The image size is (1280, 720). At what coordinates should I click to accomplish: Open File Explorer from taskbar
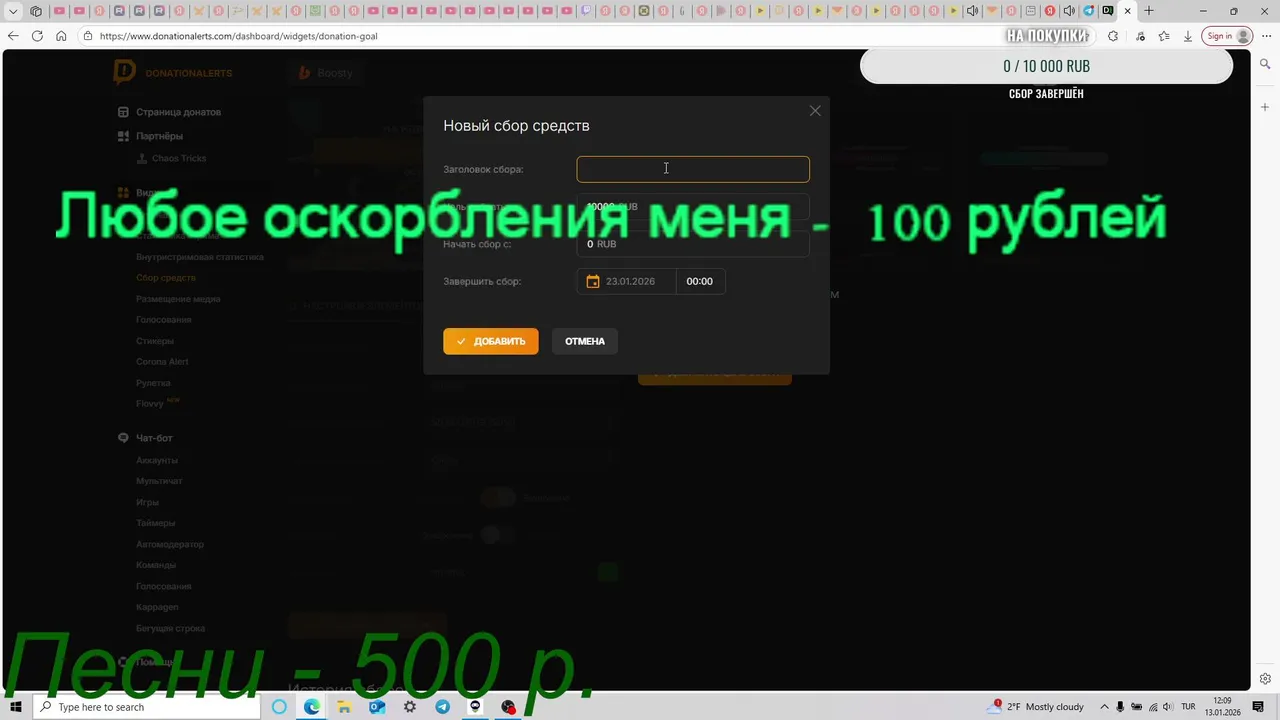[x=344, y=707]
